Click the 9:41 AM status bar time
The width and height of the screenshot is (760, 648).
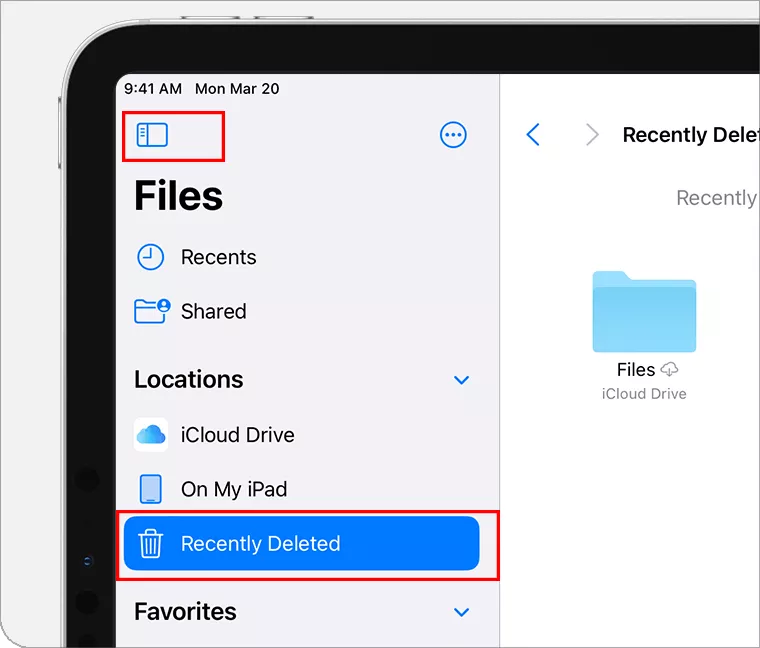(x=153, y=89)
